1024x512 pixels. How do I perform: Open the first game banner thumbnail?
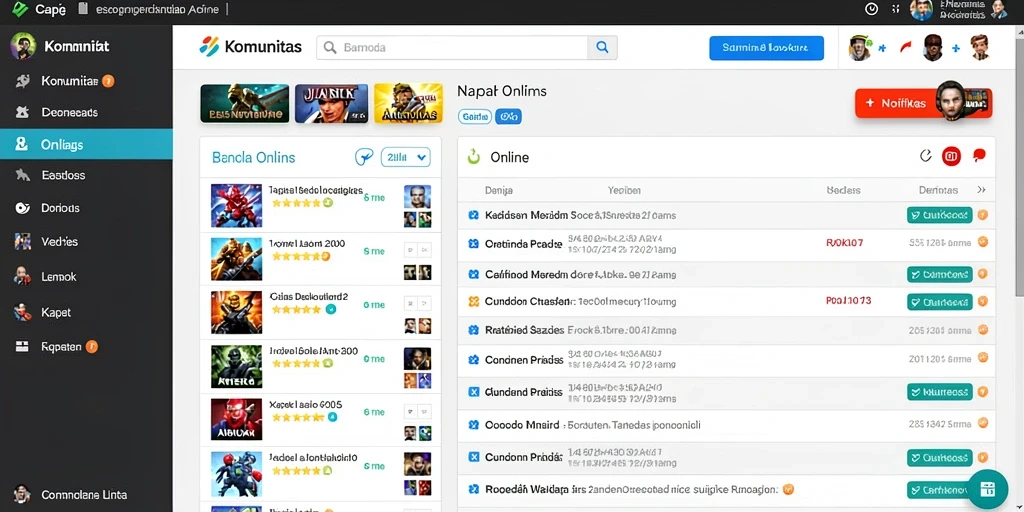(245, 103)
